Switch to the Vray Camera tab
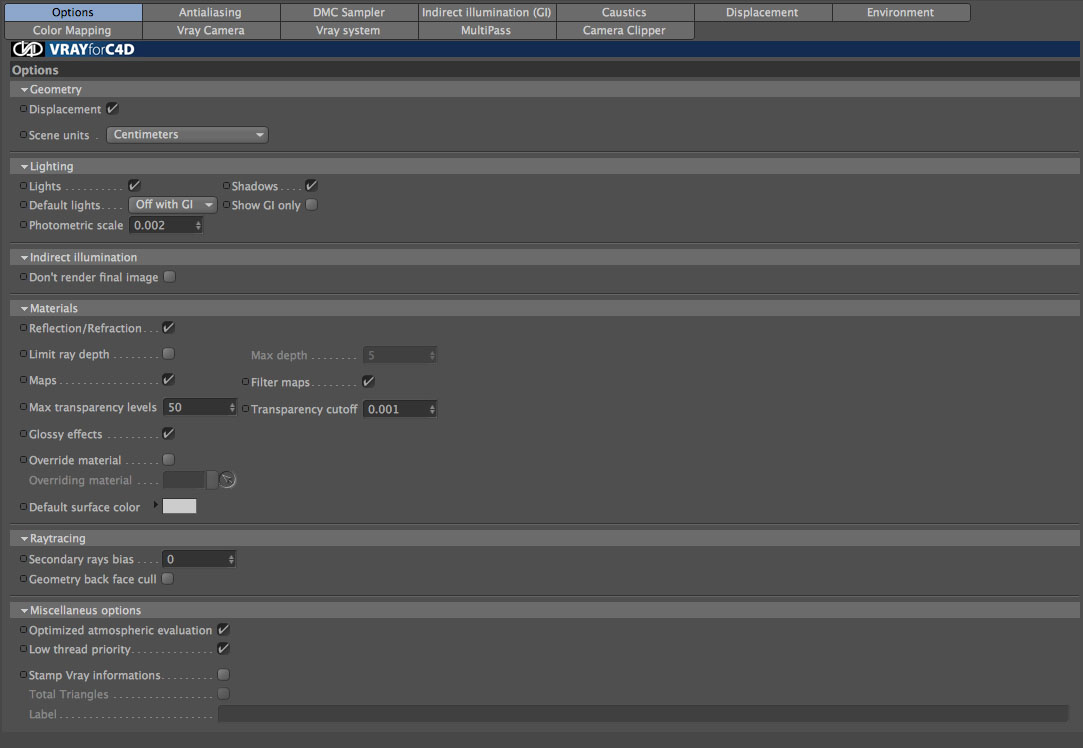1083x748 pixels. click(211, 30)
